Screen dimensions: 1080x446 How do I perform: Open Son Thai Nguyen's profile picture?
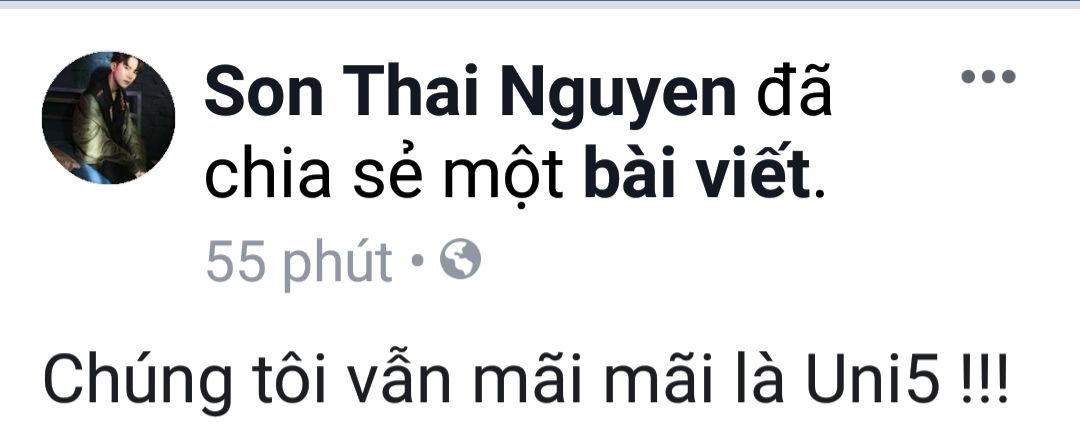108,118
